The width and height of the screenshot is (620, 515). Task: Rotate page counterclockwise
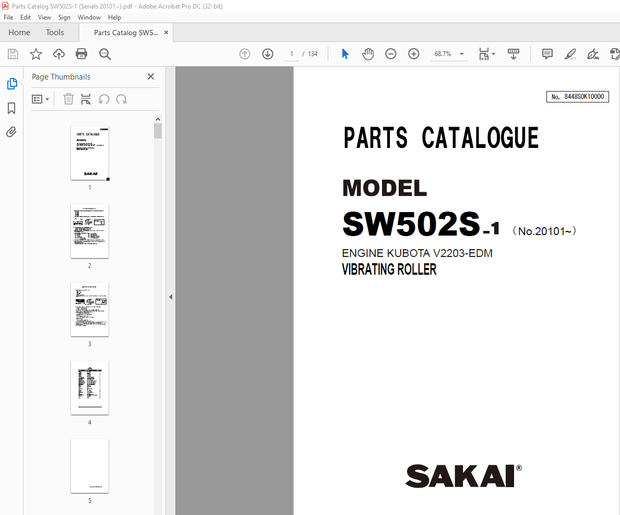click(x=104, y=99)
